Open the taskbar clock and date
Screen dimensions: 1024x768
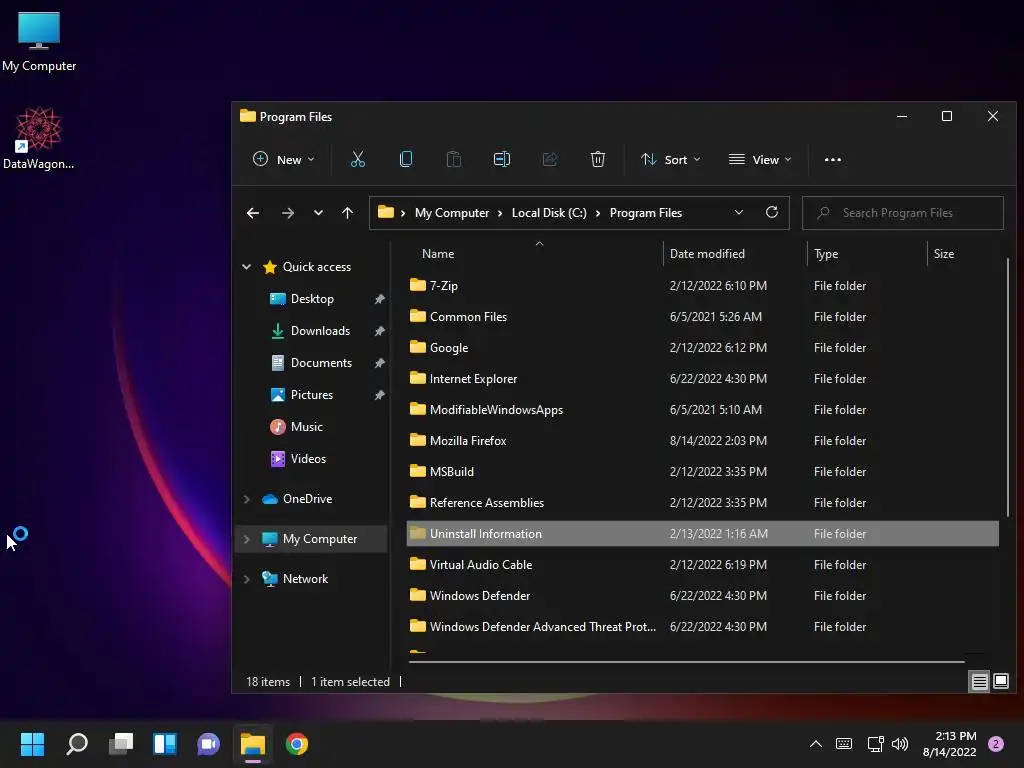pos(949,744)
